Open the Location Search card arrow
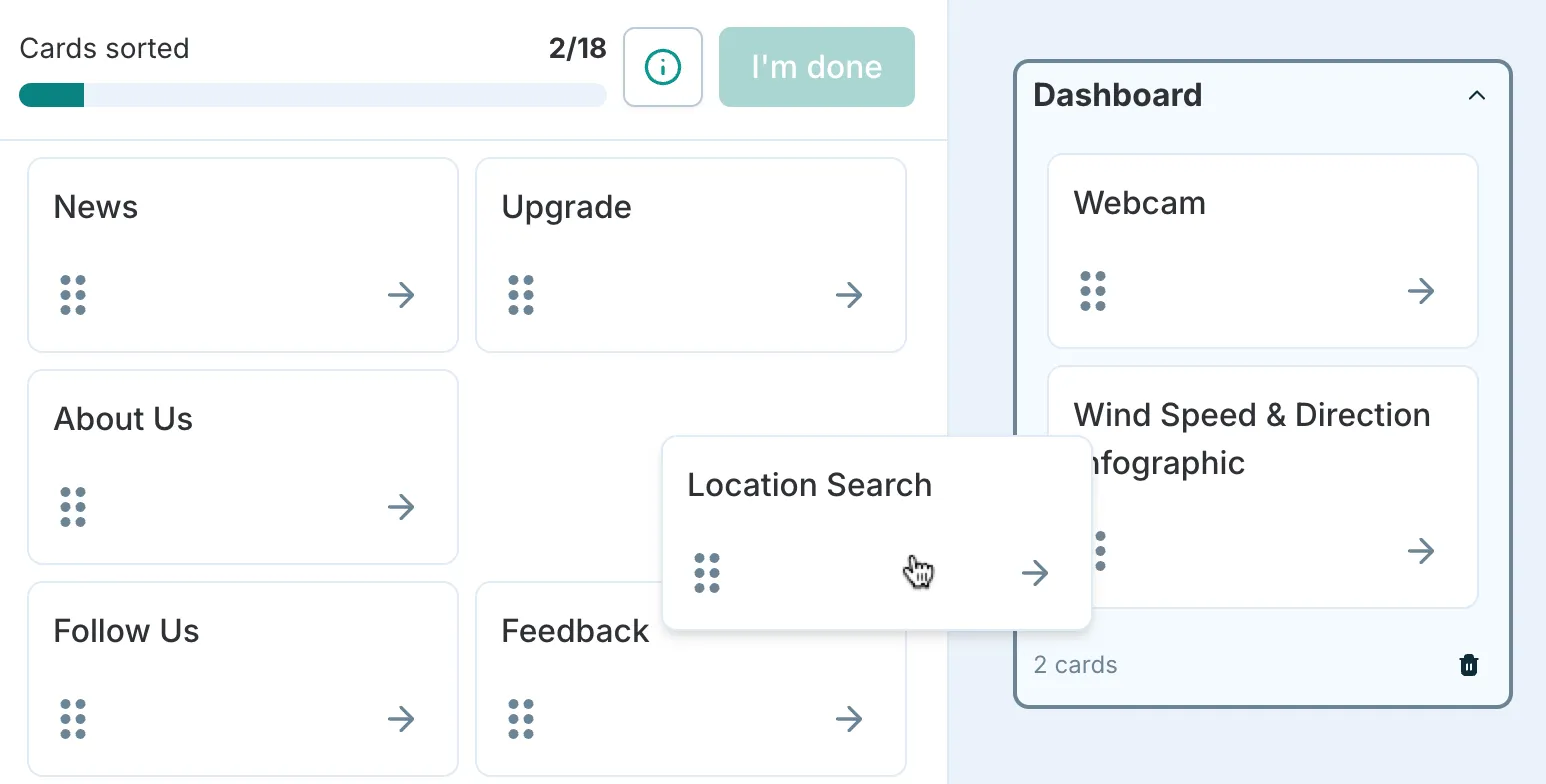The height and width of the screenshot is (784, 1546). point(1034,572)
